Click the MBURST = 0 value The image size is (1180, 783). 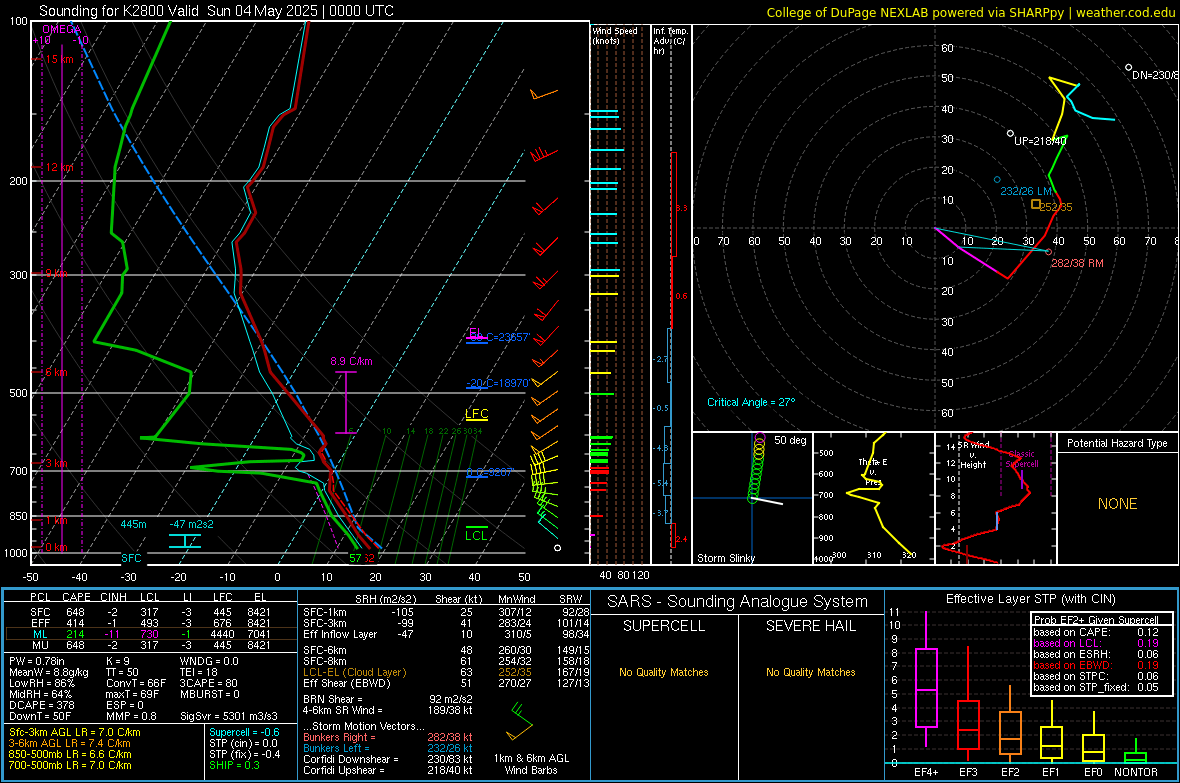209,694
